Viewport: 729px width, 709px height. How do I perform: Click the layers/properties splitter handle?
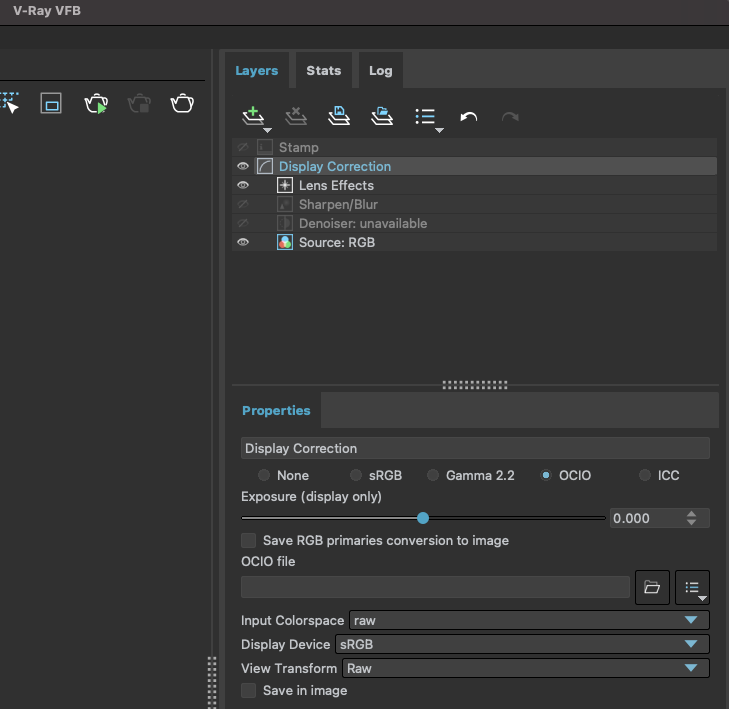tap(475, 385)
